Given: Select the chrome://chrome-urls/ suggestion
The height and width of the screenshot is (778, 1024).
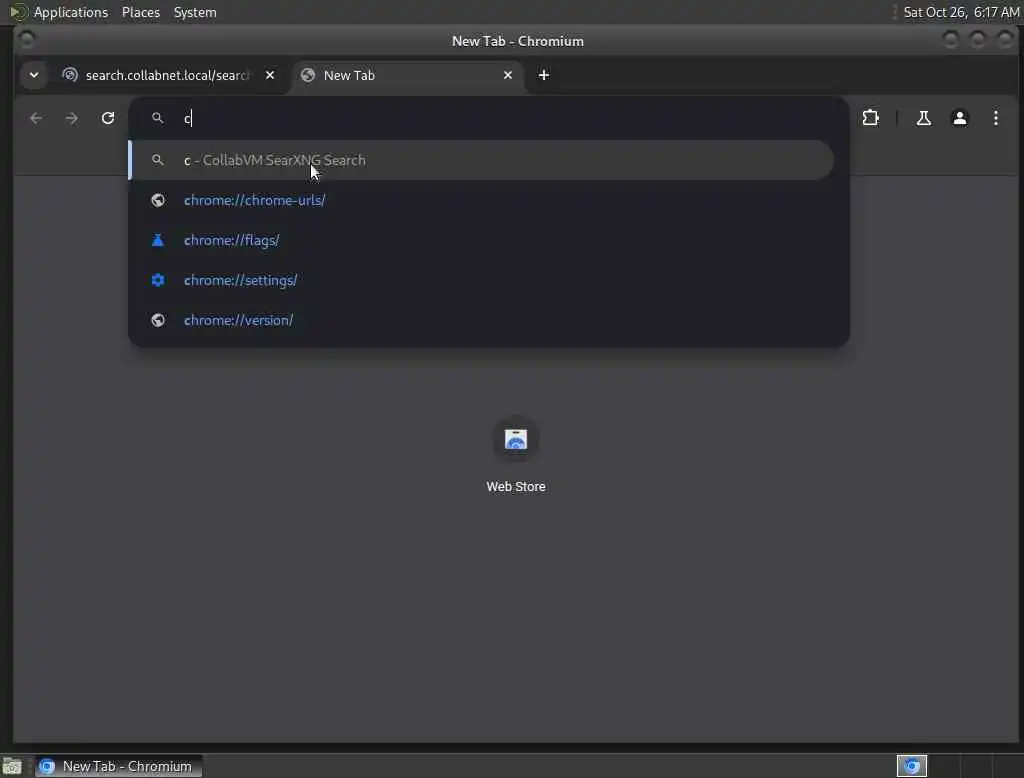Looking at the screenshot, I should (x=482, y=200).
